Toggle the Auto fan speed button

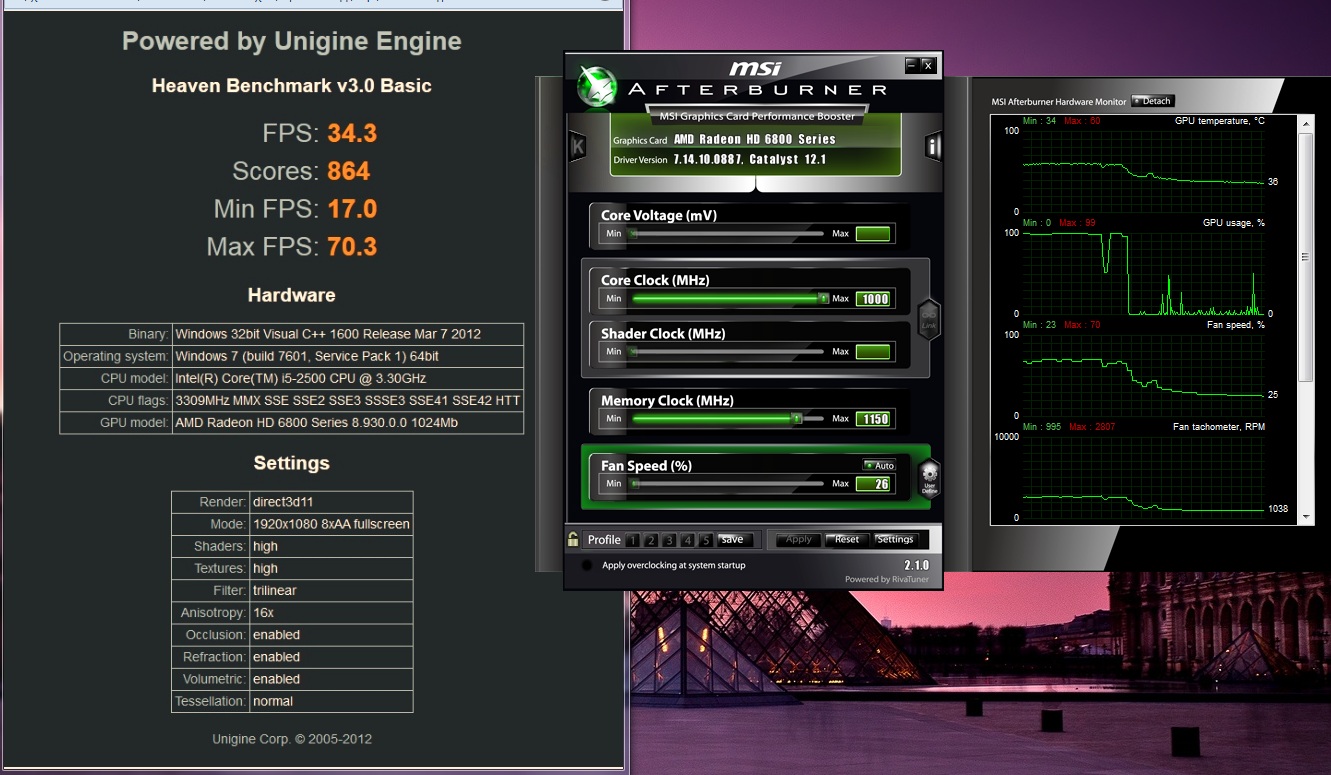879,465
